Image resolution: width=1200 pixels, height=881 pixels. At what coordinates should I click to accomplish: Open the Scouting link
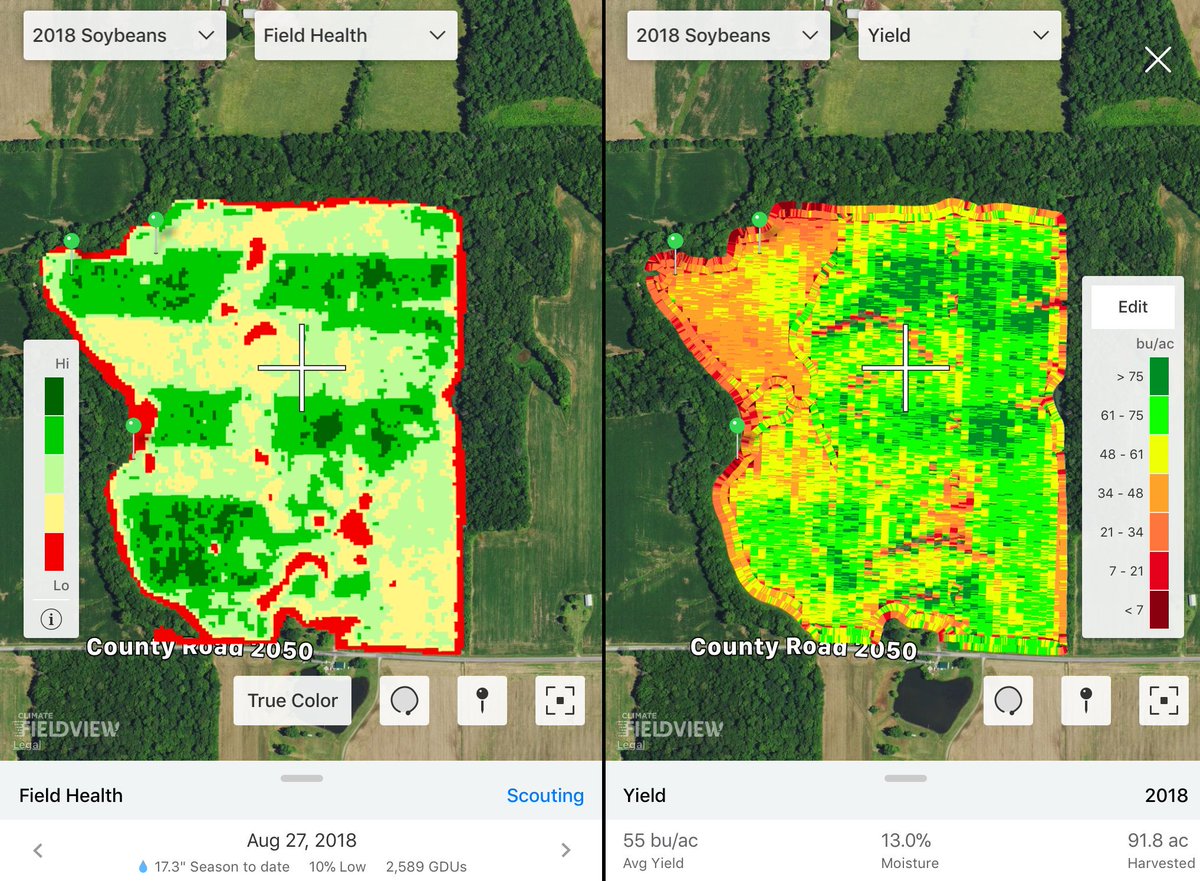(545, 795)
